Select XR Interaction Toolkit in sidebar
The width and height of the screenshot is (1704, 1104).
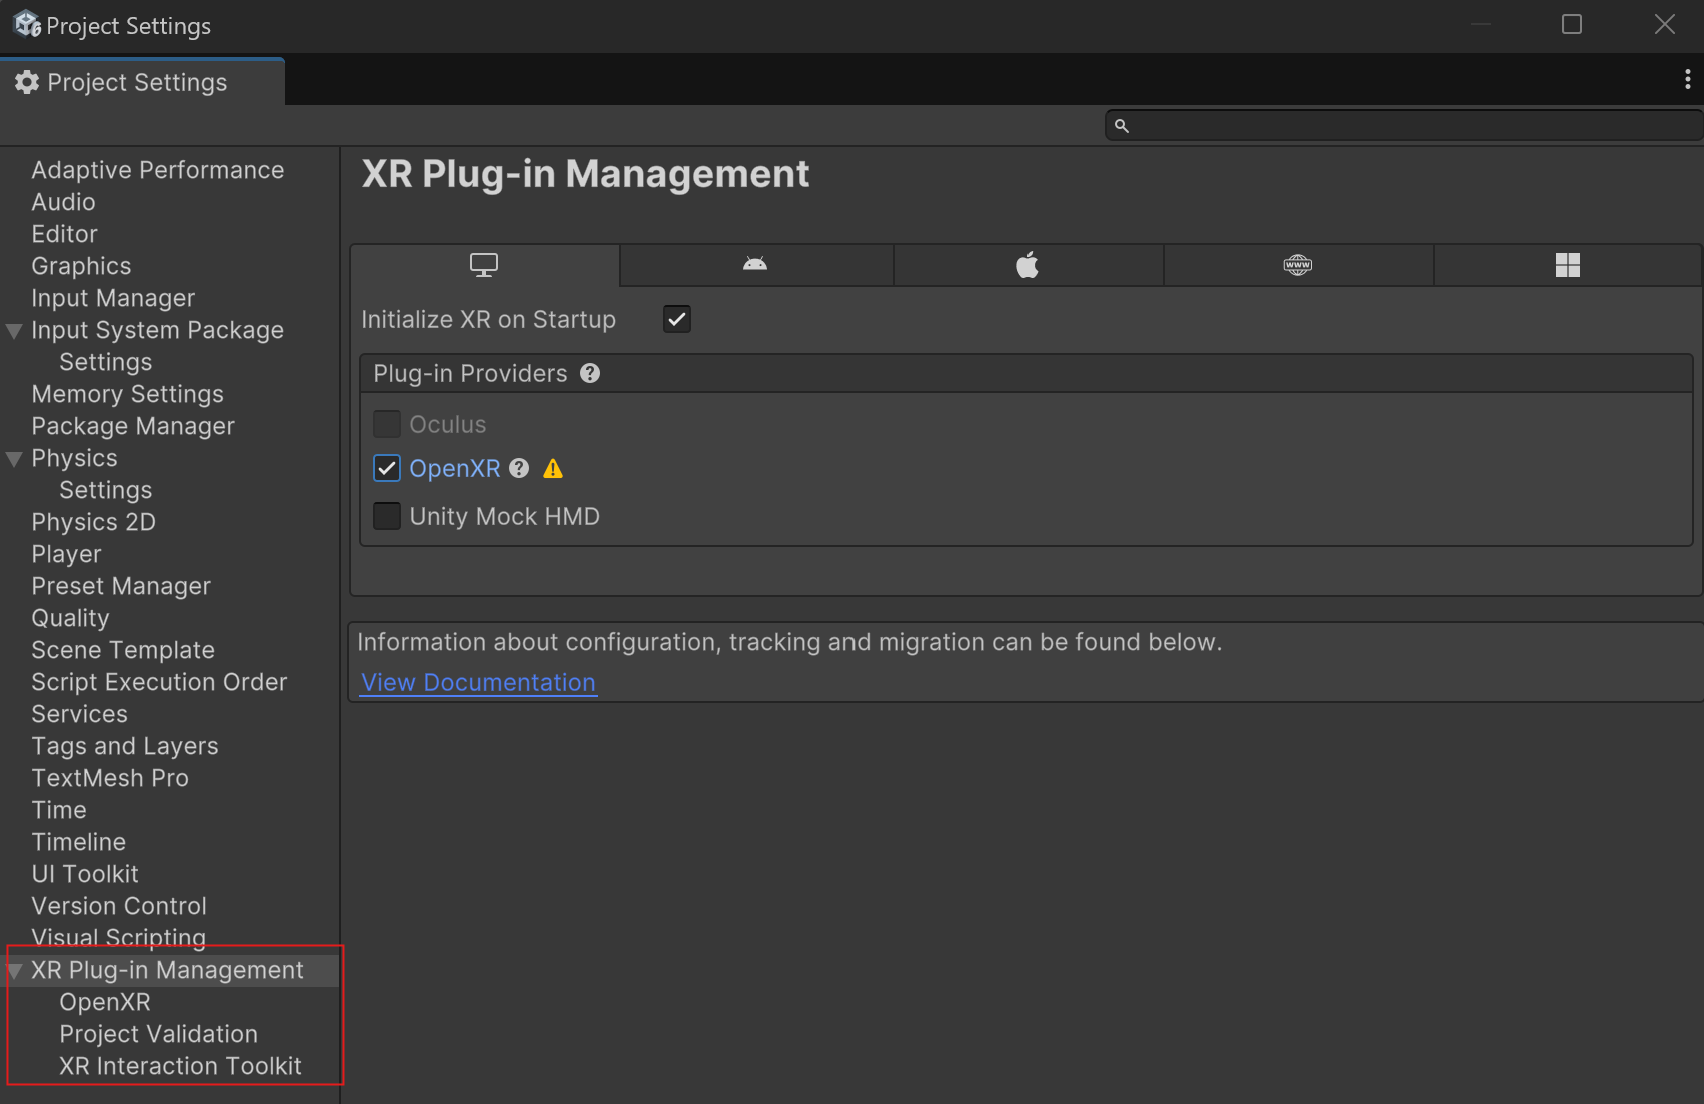(180, 1066)
